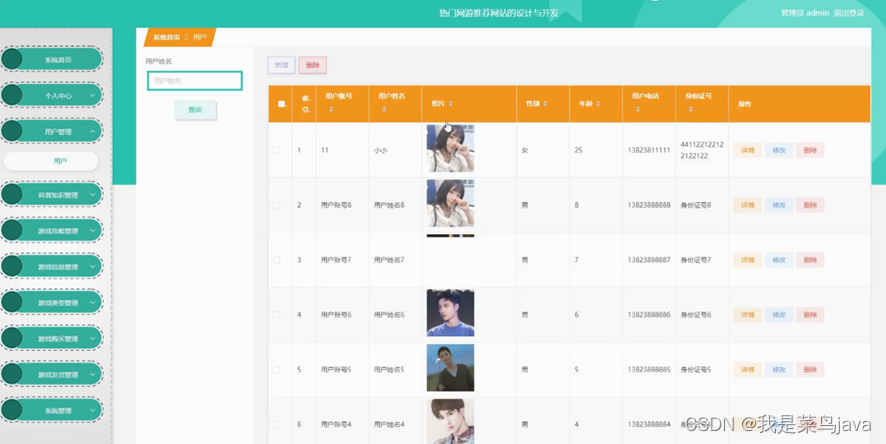886x444 pixels.
Task: Click the 查询 search button
Action: (x=195, y=110)
